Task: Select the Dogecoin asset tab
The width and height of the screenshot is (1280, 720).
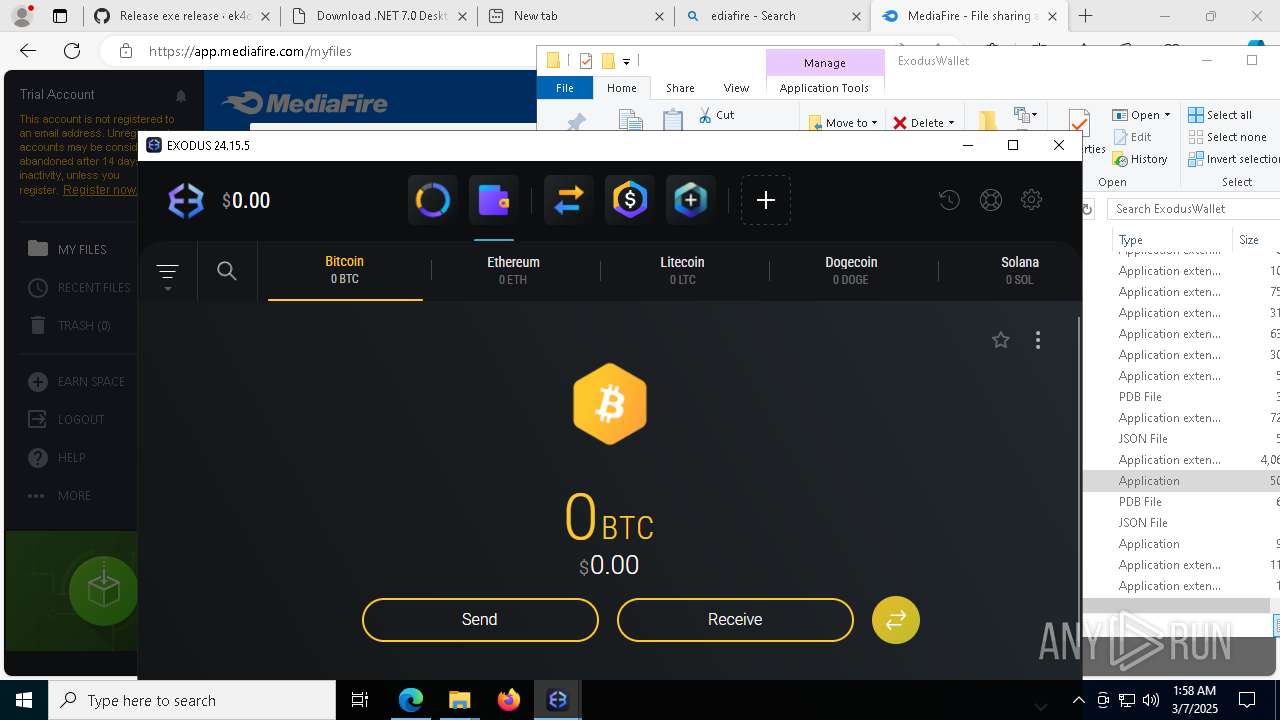Action: [x=851, y=270]
